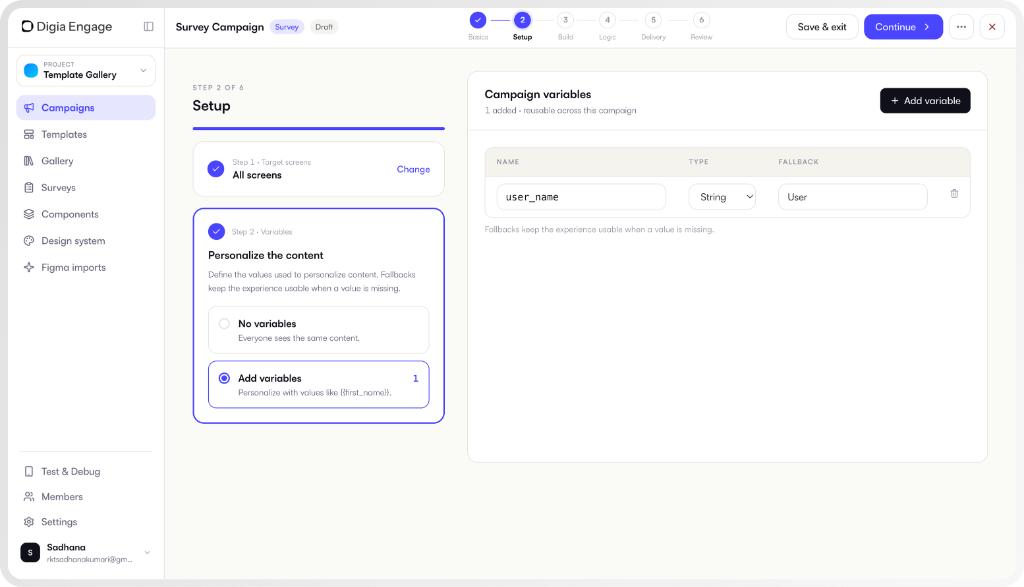1024x587 pixels.
Task: Close the campaign editor with X
Action: click(x=992, y=27)
